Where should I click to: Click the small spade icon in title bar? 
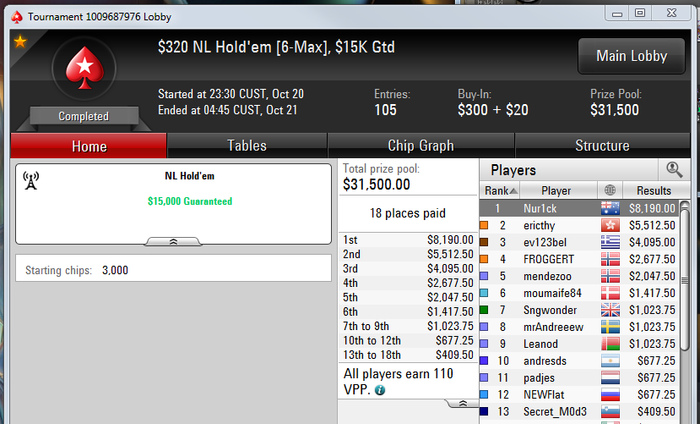pos(17,17)
